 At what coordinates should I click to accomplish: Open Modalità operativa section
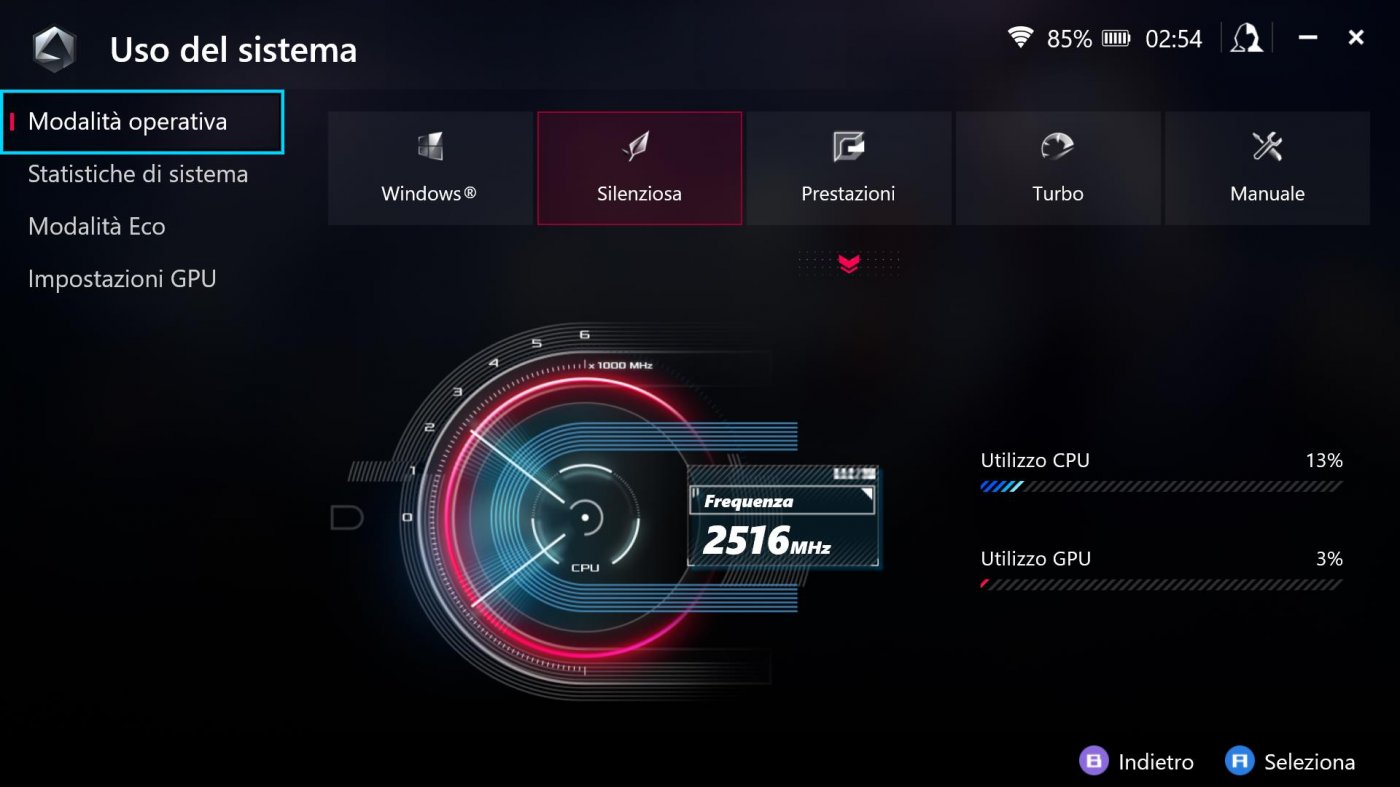143,122
